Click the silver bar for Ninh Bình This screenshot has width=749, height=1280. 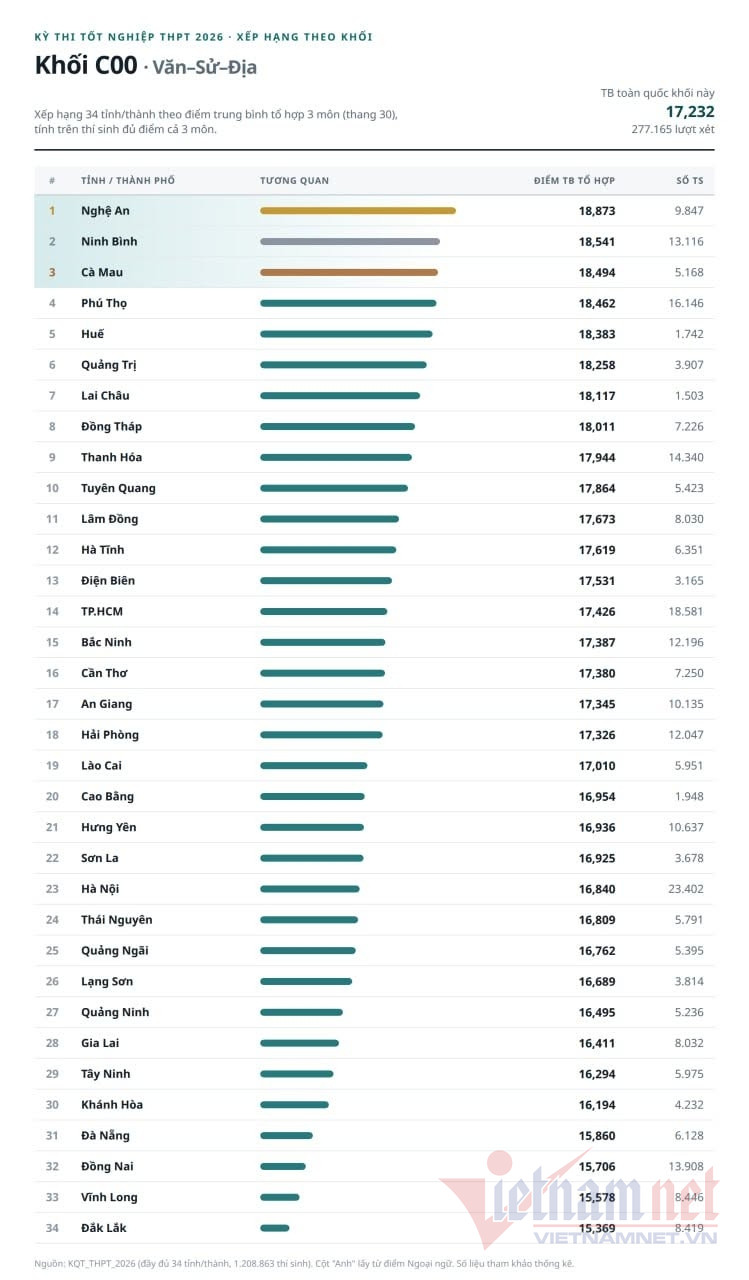[x=350, y=242]
